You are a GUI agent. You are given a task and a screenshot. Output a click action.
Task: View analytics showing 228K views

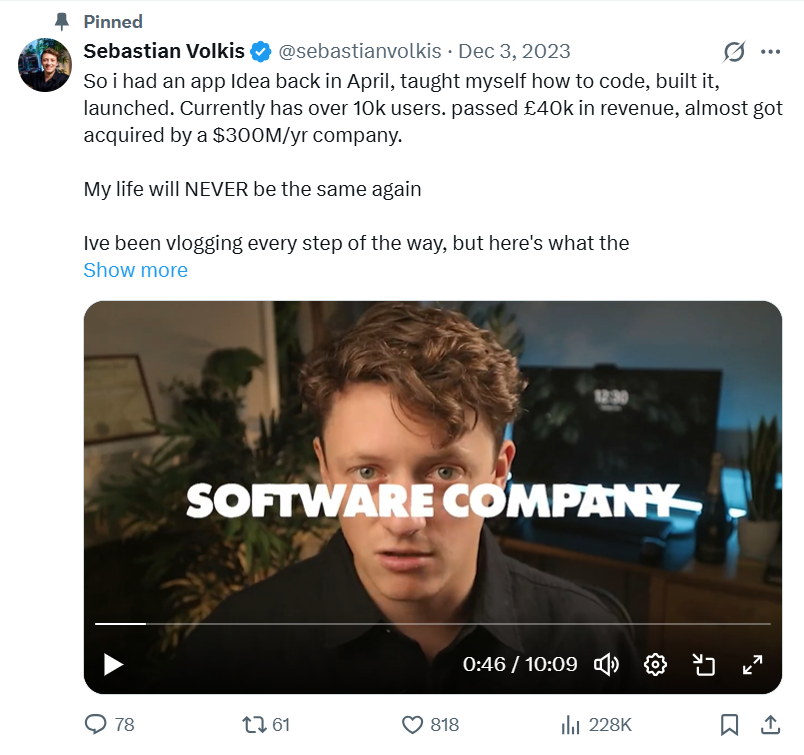pyautogui.click(x=568, y=724)
